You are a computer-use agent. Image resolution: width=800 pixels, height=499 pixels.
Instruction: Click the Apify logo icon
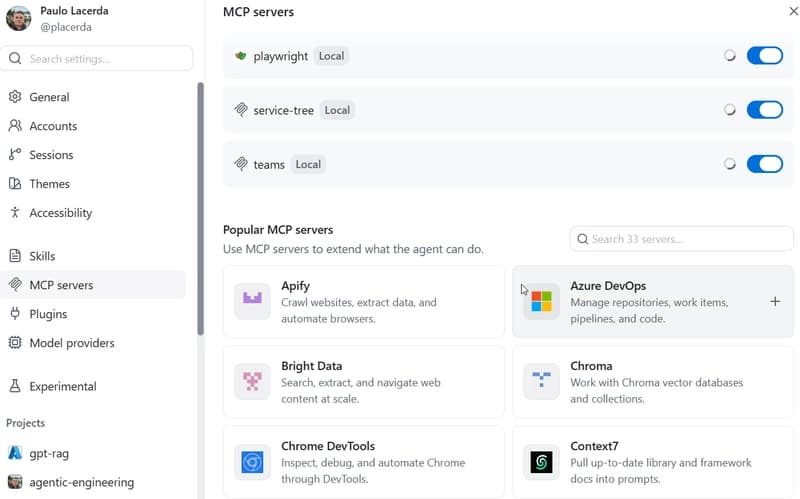[x=252, y=301]
